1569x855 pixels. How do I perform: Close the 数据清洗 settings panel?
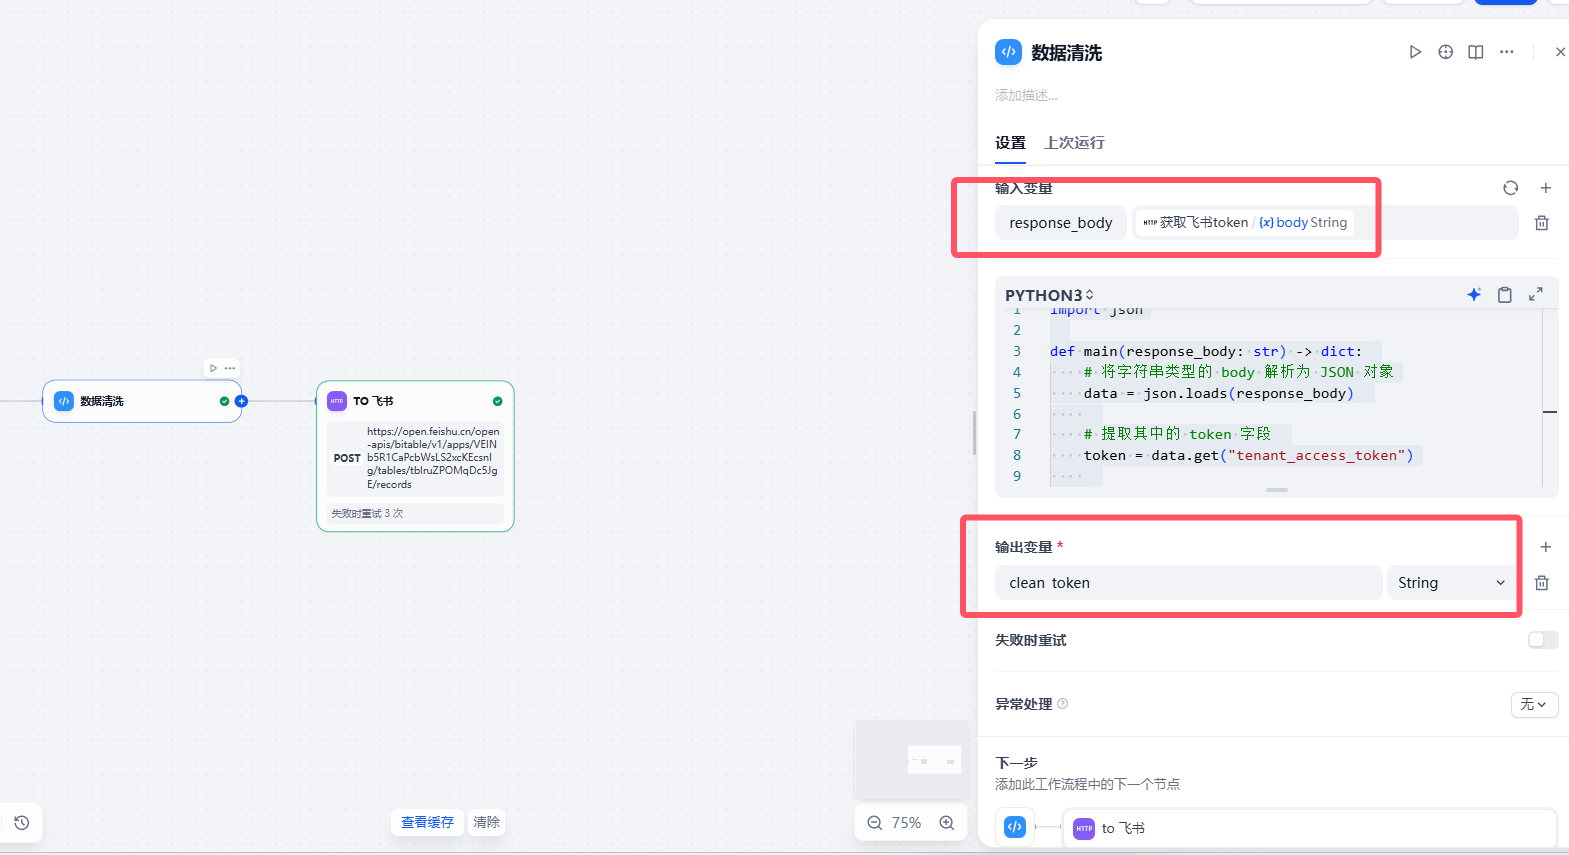tap(1560, 52)
